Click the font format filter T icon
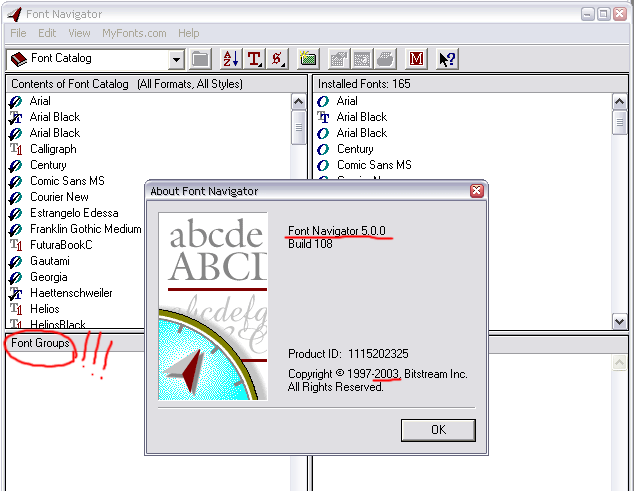 click(x=255, y=59)
